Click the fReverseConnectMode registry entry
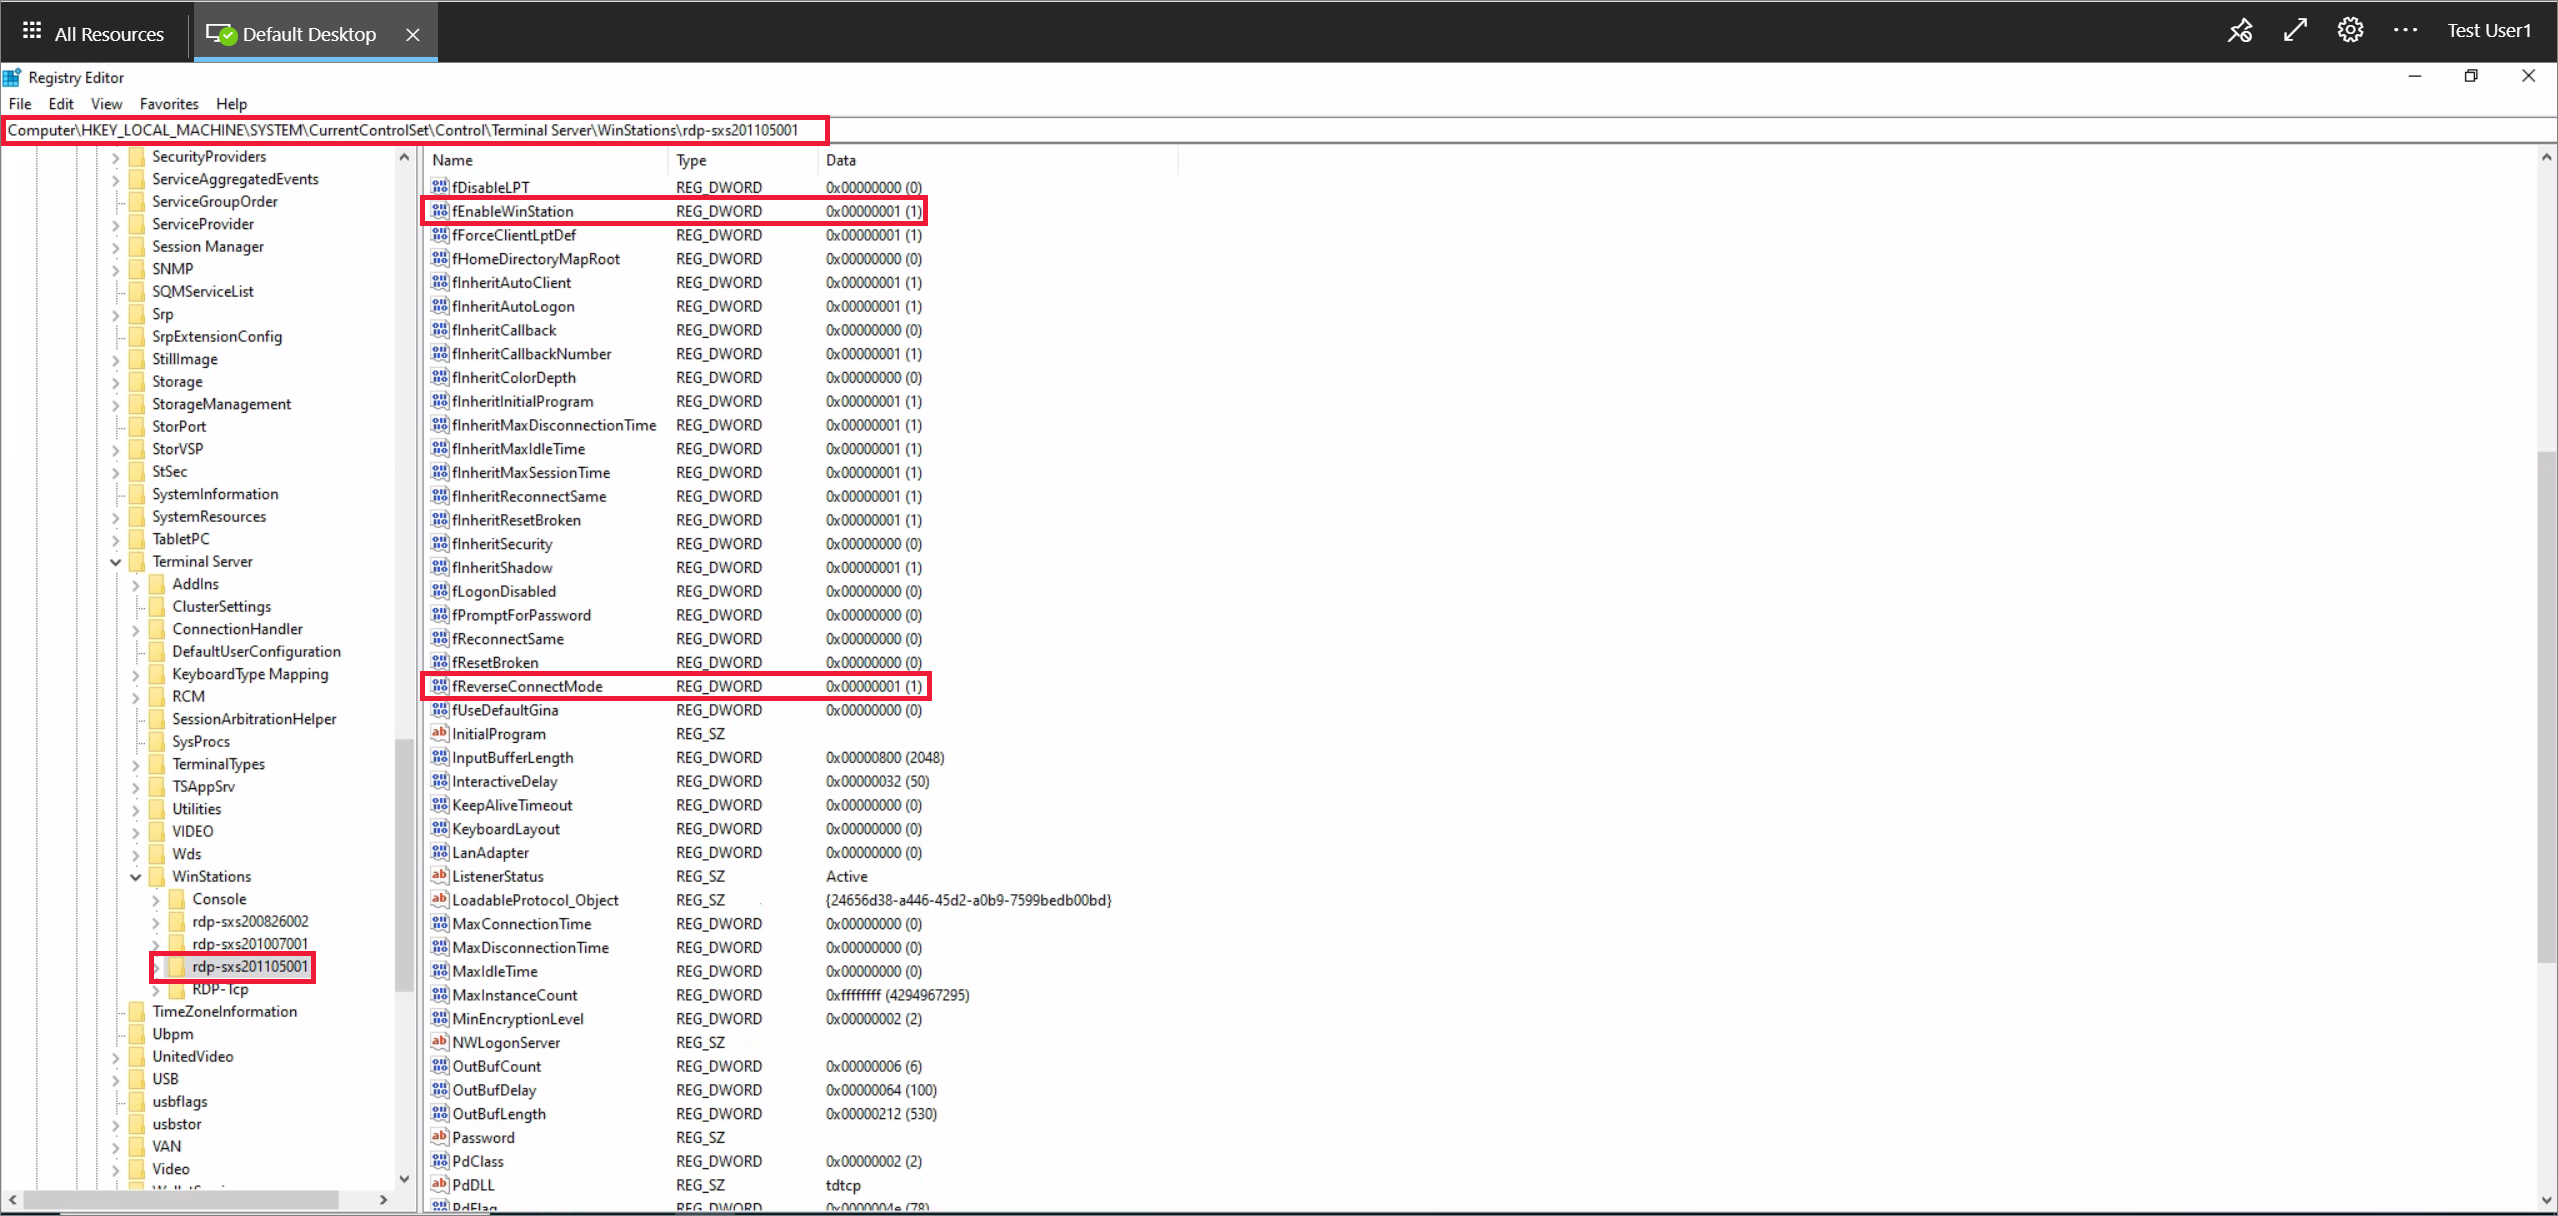 [527, 686]
